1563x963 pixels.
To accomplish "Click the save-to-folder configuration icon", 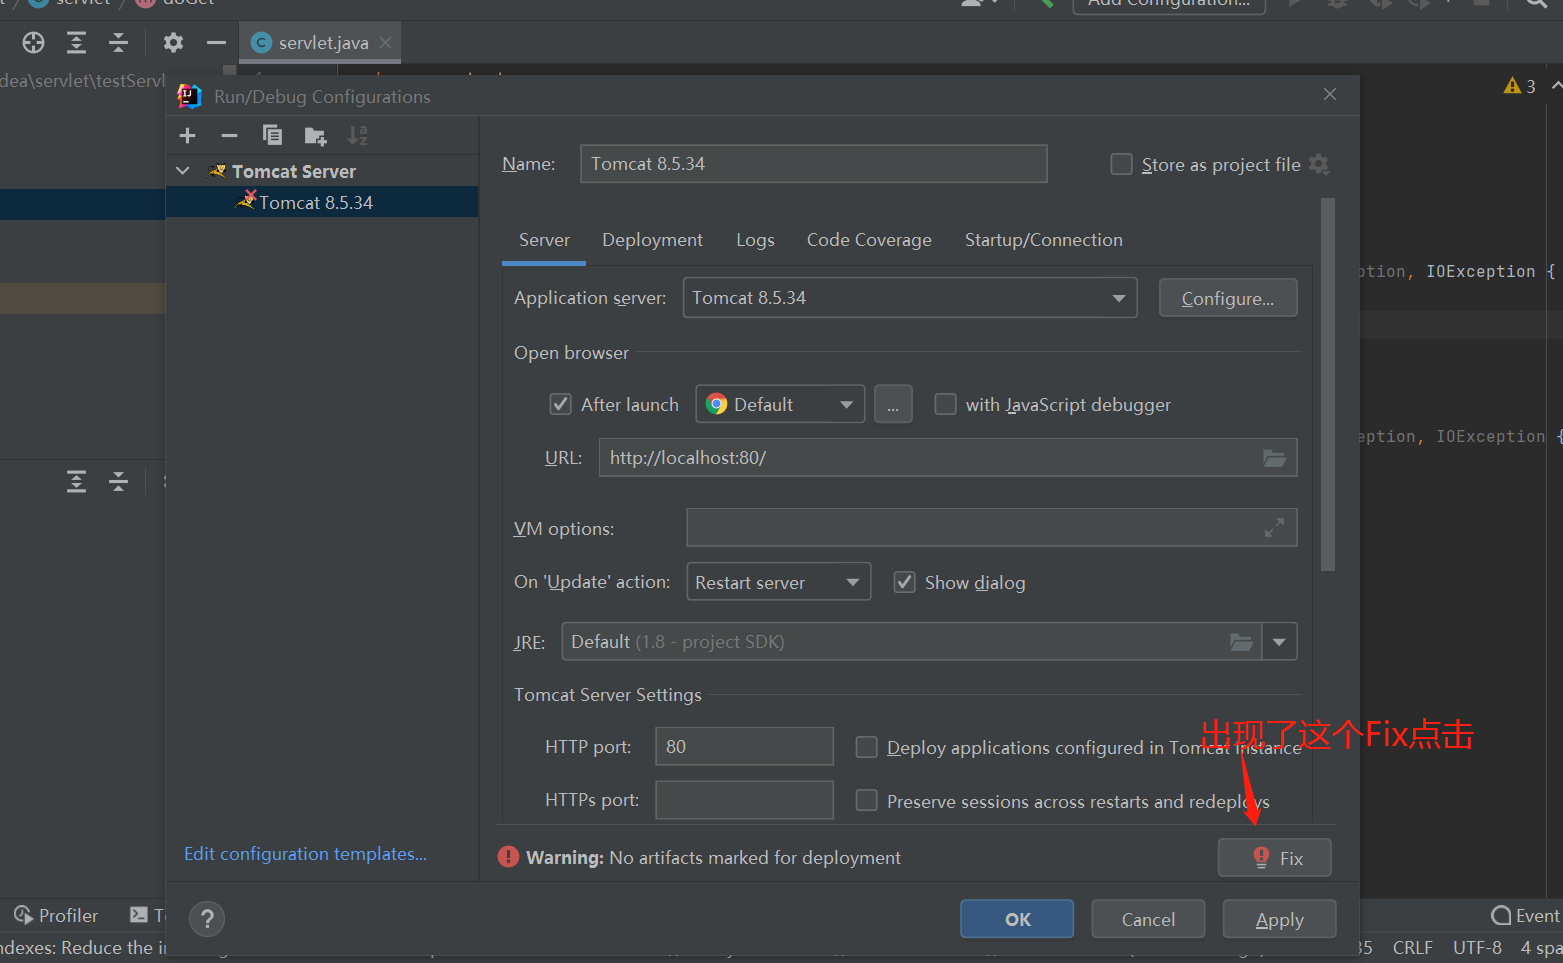I will [x=315, y=136].
